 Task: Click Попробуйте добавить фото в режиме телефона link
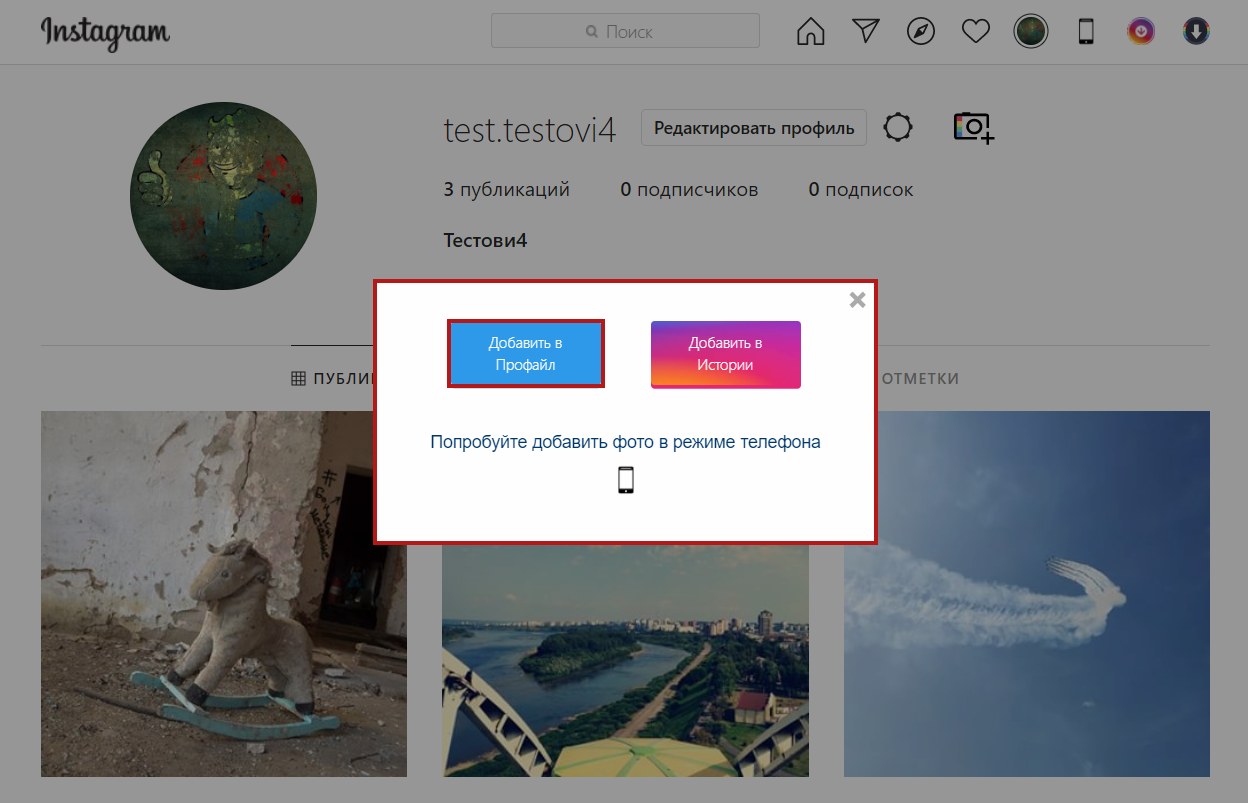(x=626, y=441)
